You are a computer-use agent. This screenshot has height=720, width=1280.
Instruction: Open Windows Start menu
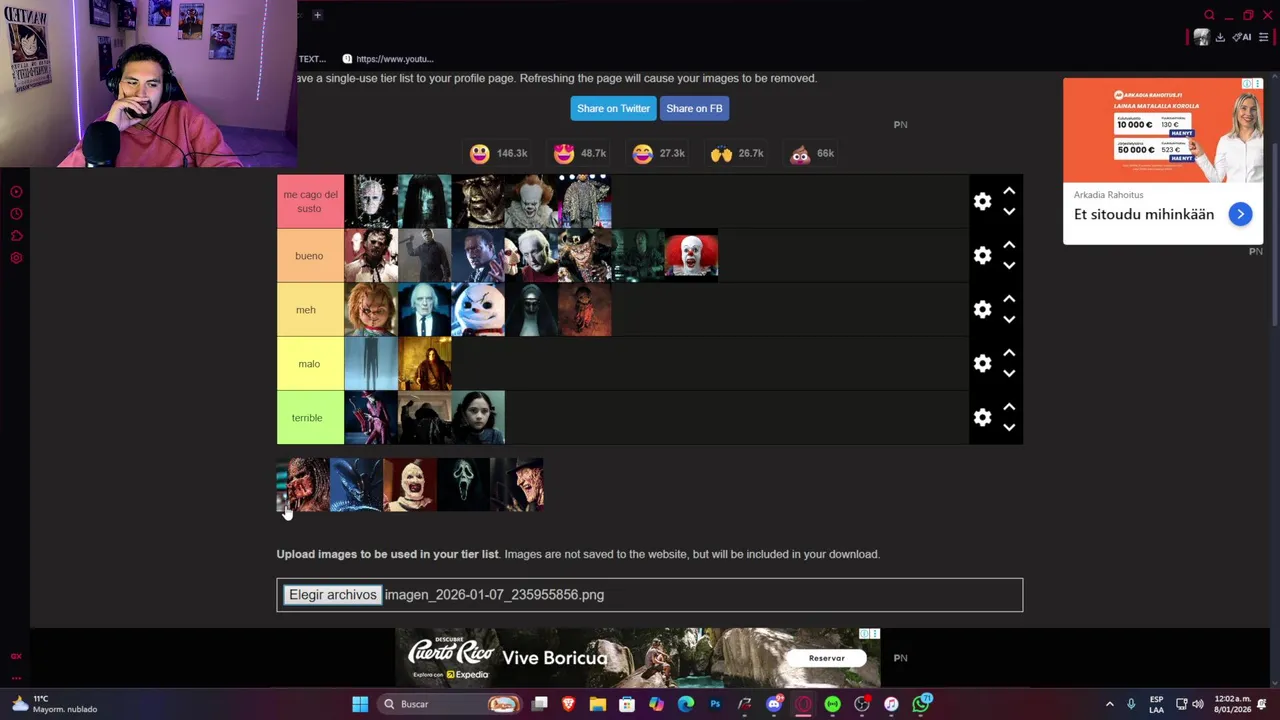tap(360, 704)
